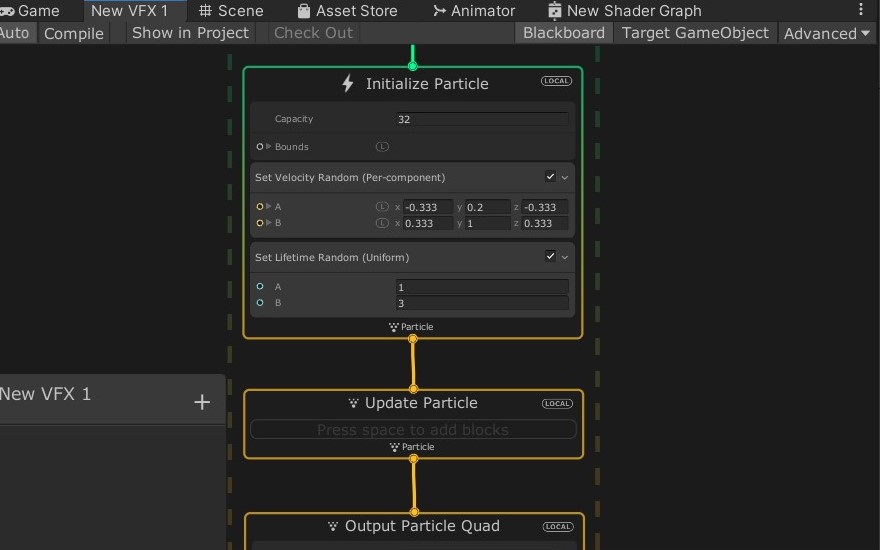Click Output Particle Quad input flow port
Viewport: 880px width, 550px height.
414,512
